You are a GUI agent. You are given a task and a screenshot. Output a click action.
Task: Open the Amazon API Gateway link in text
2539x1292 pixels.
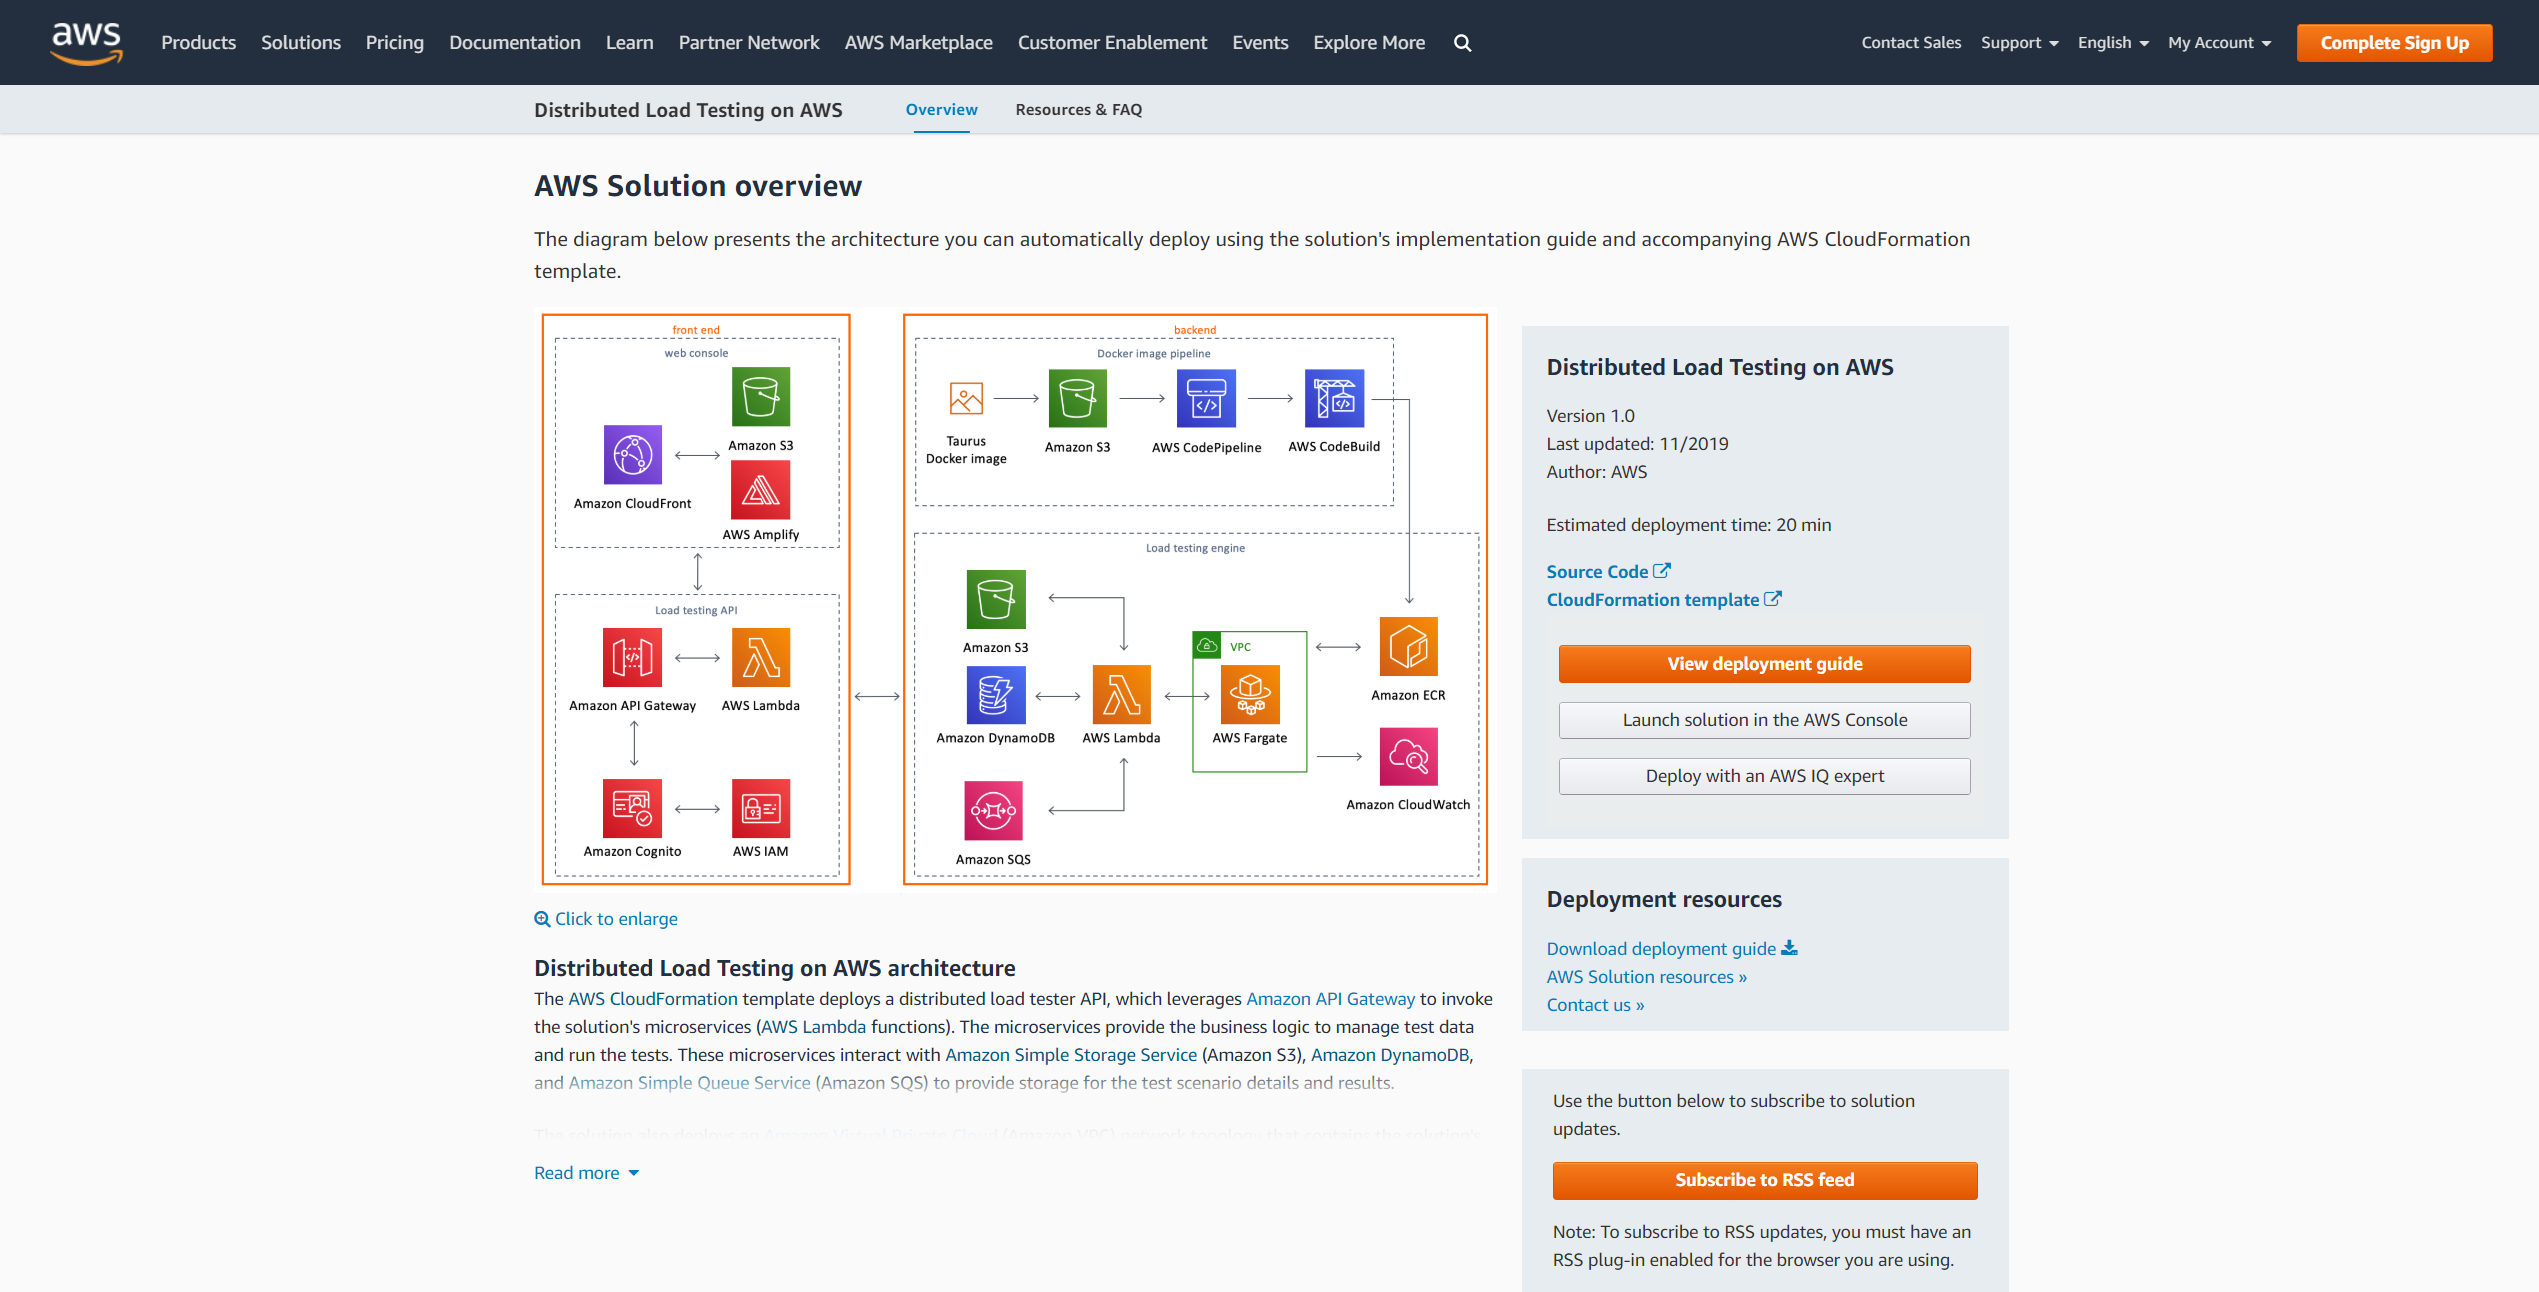[1330, 999]
